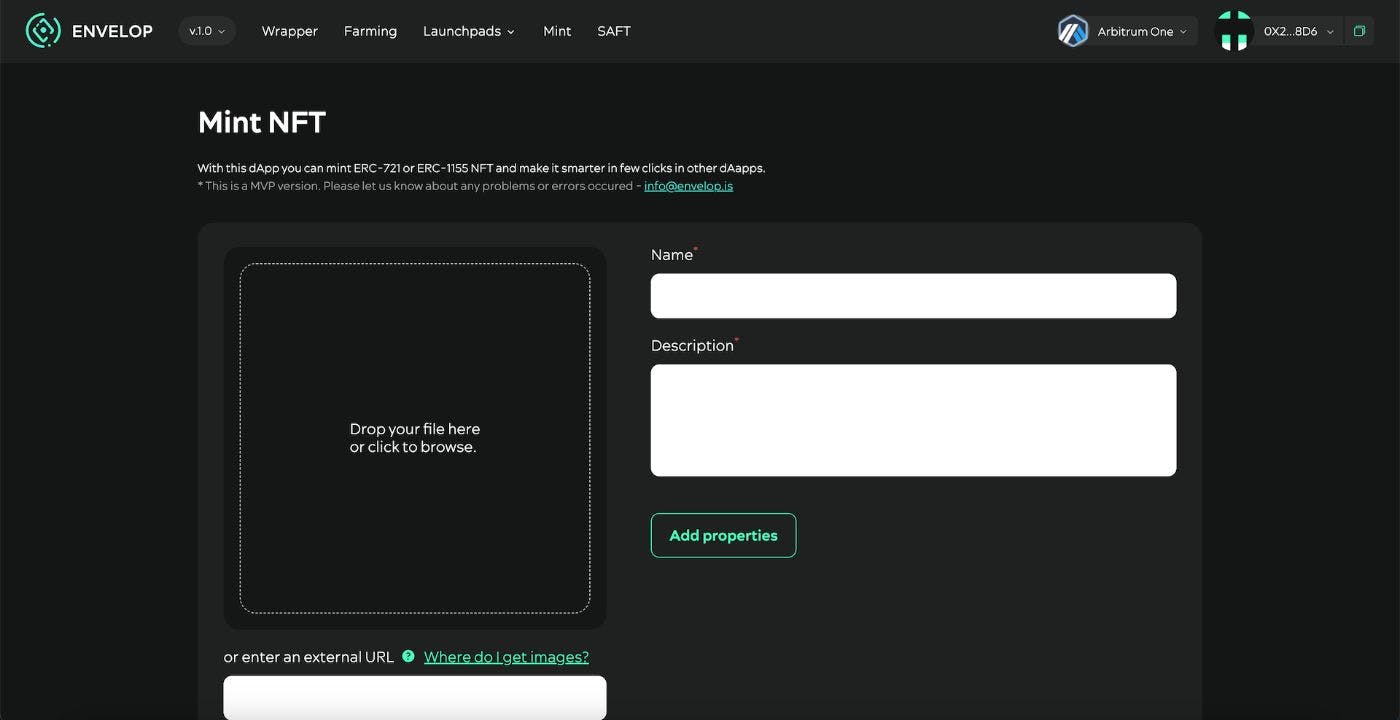Click the file drop zone to browse
The image size is (1400, 720).
tap(414, 438)
